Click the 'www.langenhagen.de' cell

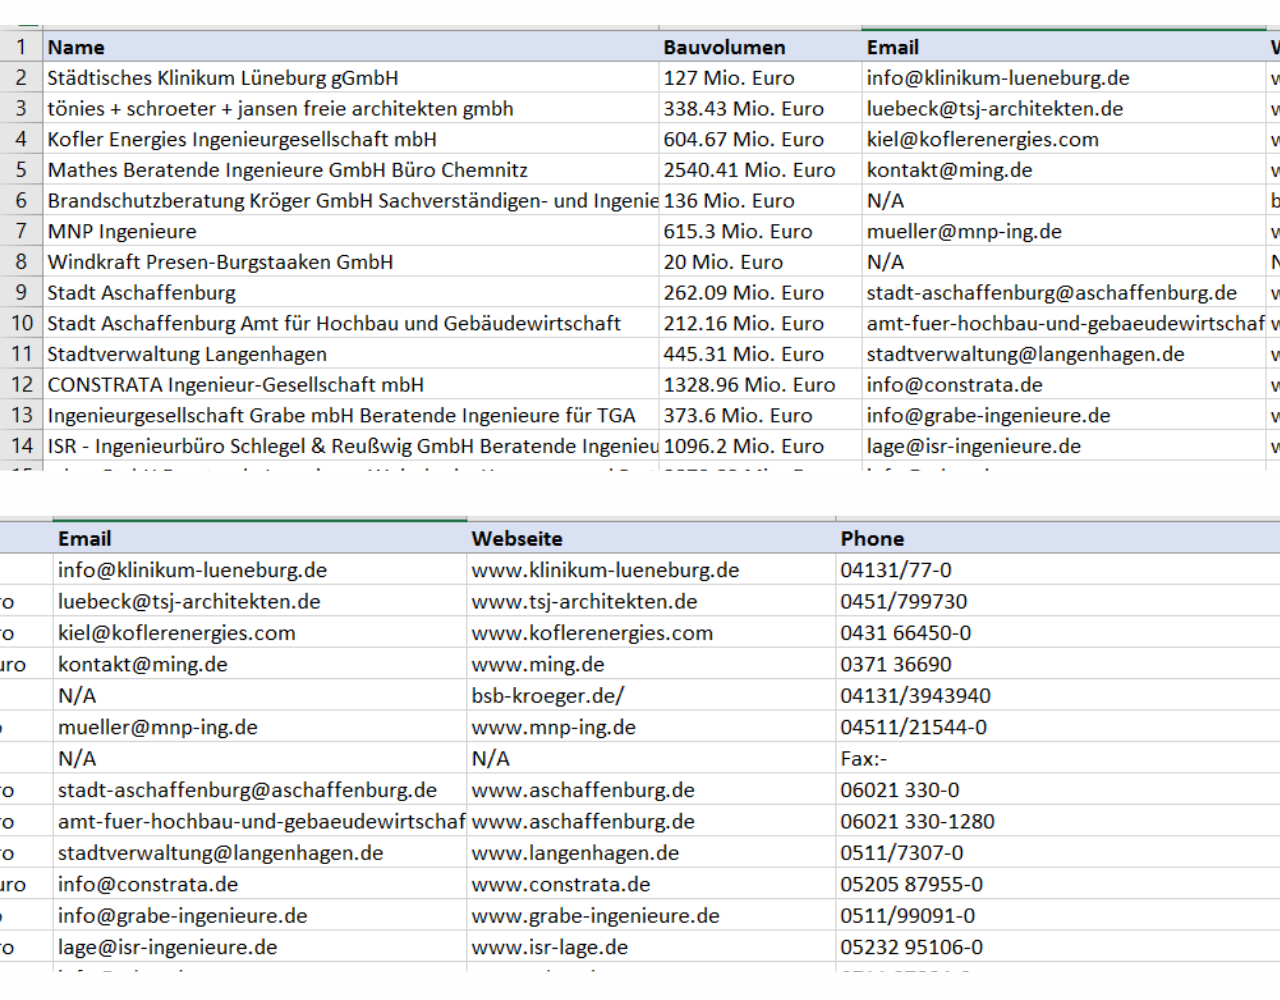[651, 853]
